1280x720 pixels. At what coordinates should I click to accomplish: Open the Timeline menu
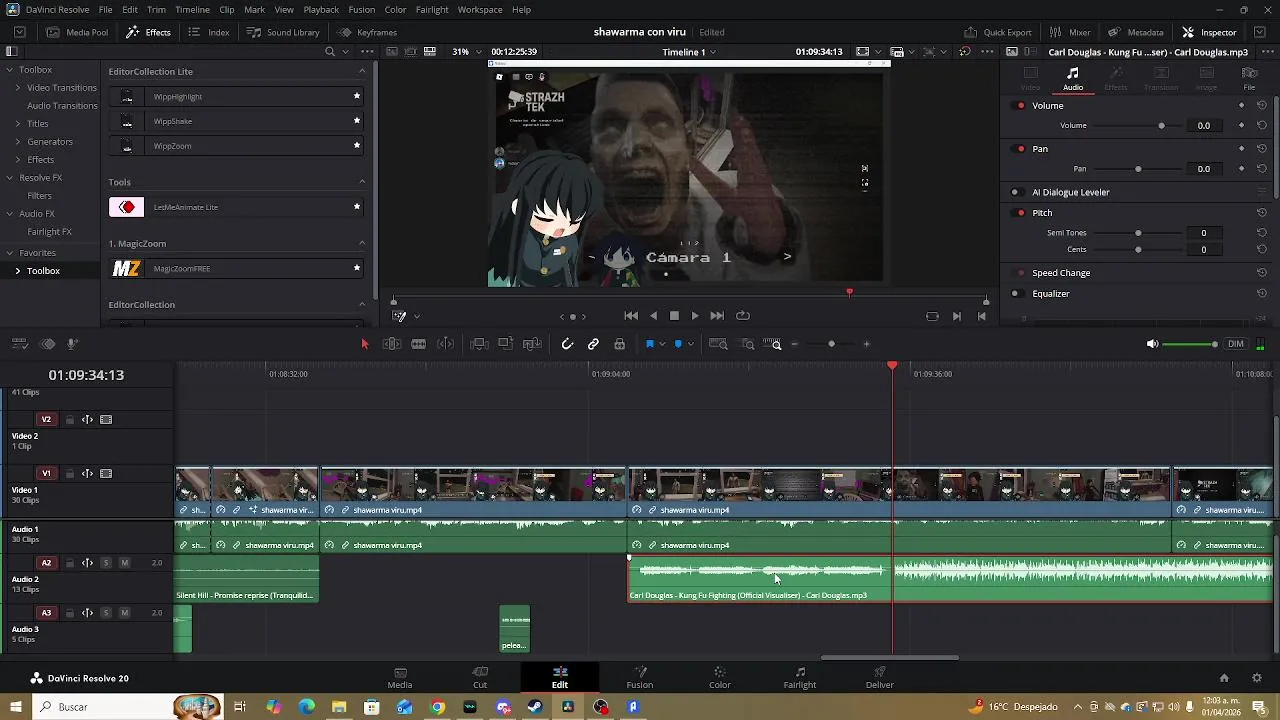click(192, 9)
